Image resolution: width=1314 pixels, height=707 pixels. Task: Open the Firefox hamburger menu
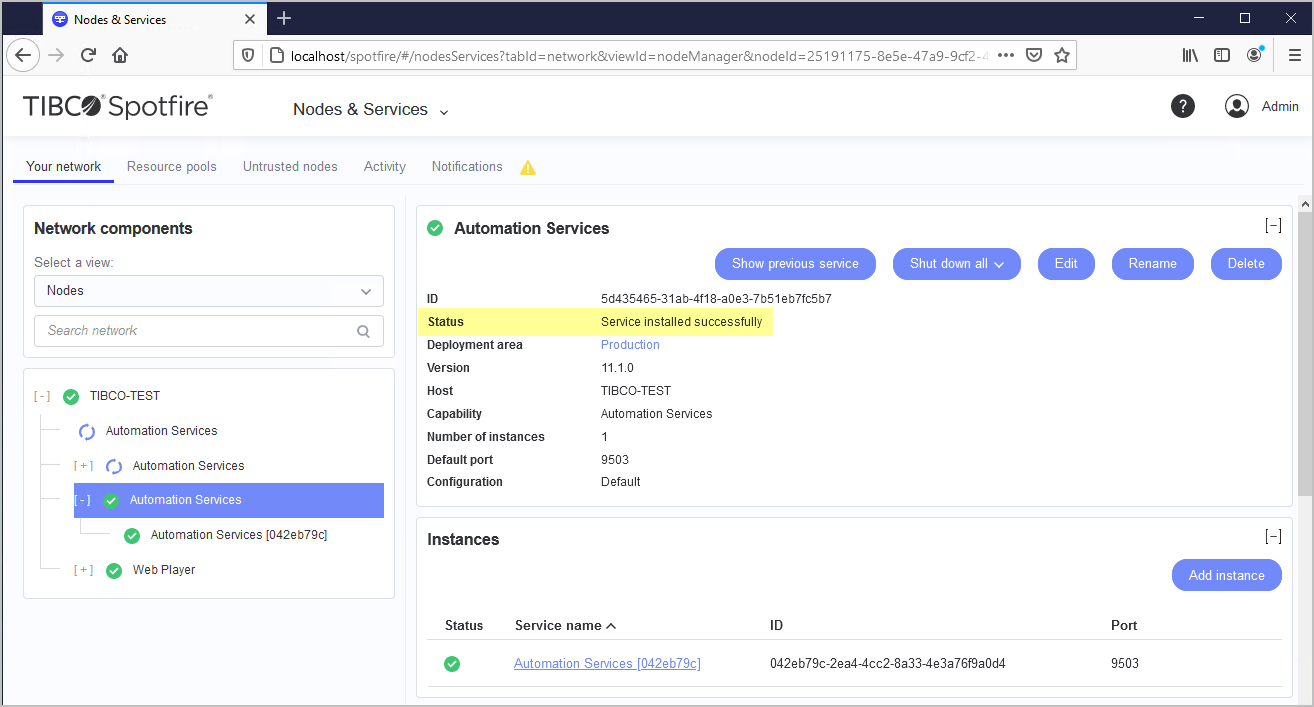pyautogui.click(x=1294, y=55)
